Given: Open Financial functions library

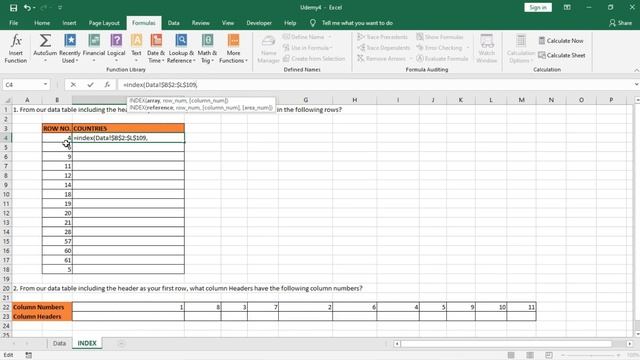Looking at the screenshot, I should click(x=94, y=49).
